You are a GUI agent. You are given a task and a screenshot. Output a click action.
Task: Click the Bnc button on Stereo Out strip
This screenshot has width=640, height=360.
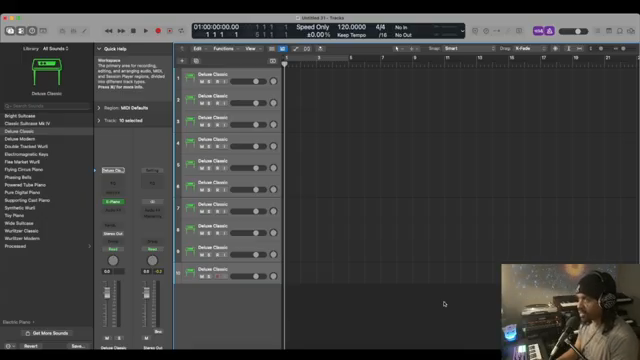(x=158, y=332)
